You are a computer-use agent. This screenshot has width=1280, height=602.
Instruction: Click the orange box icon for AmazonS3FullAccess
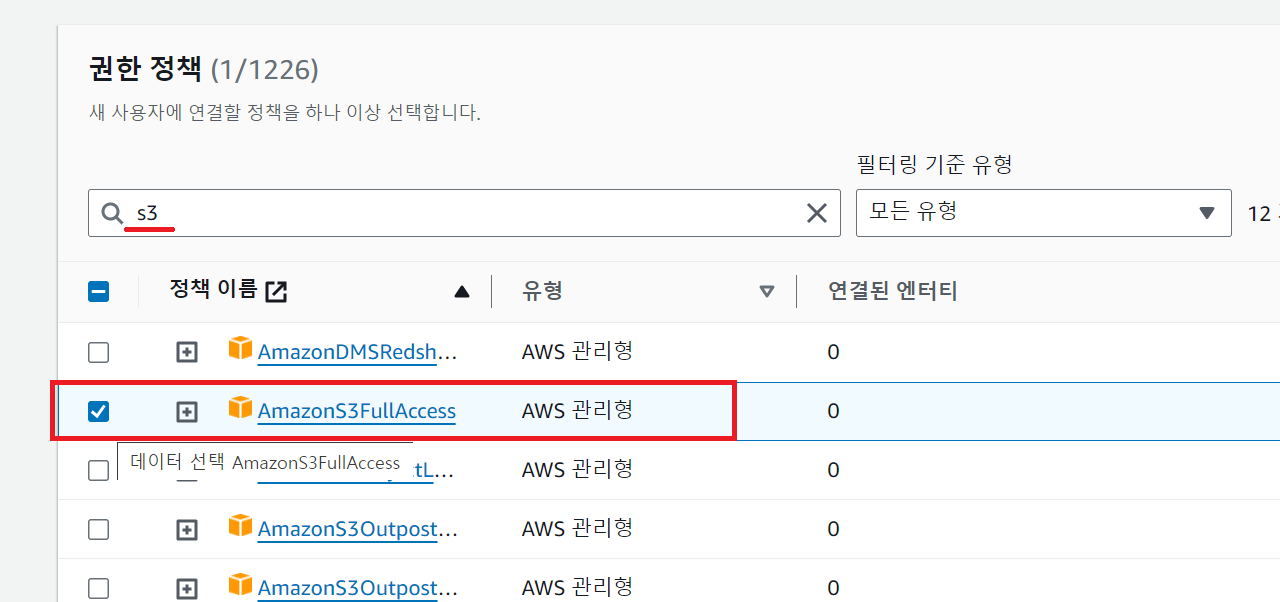point(240,407)
